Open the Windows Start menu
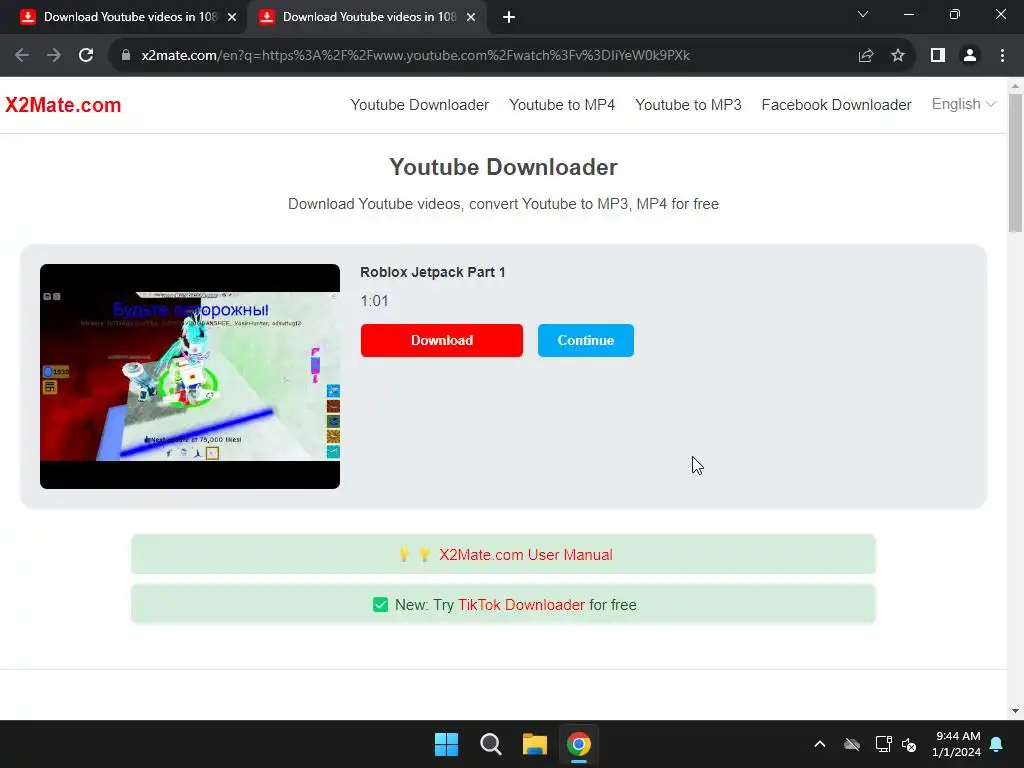Image resolution: width=1024 pixels, height=768 pixels. pos(447,744)
